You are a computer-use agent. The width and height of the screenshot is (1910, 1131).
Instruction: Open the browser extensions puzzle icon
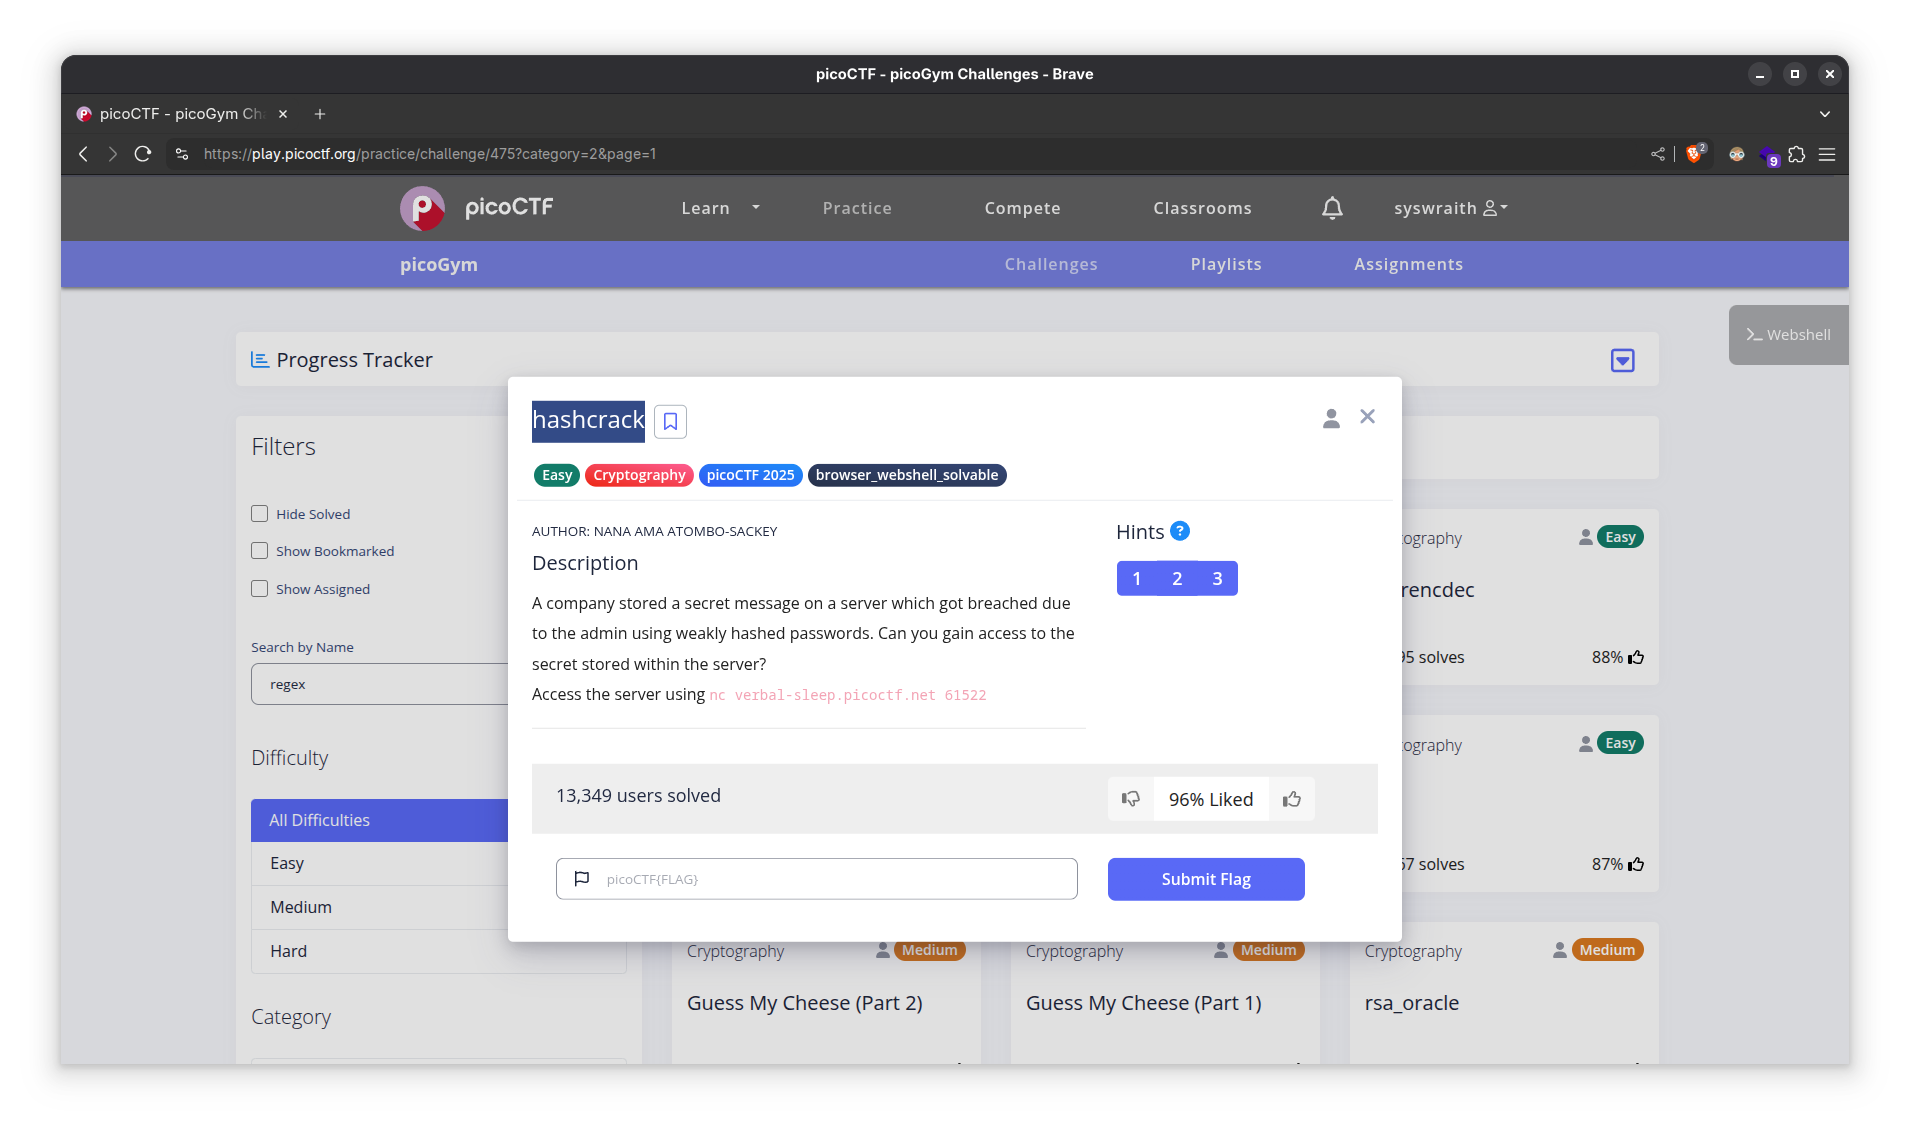1797,154
